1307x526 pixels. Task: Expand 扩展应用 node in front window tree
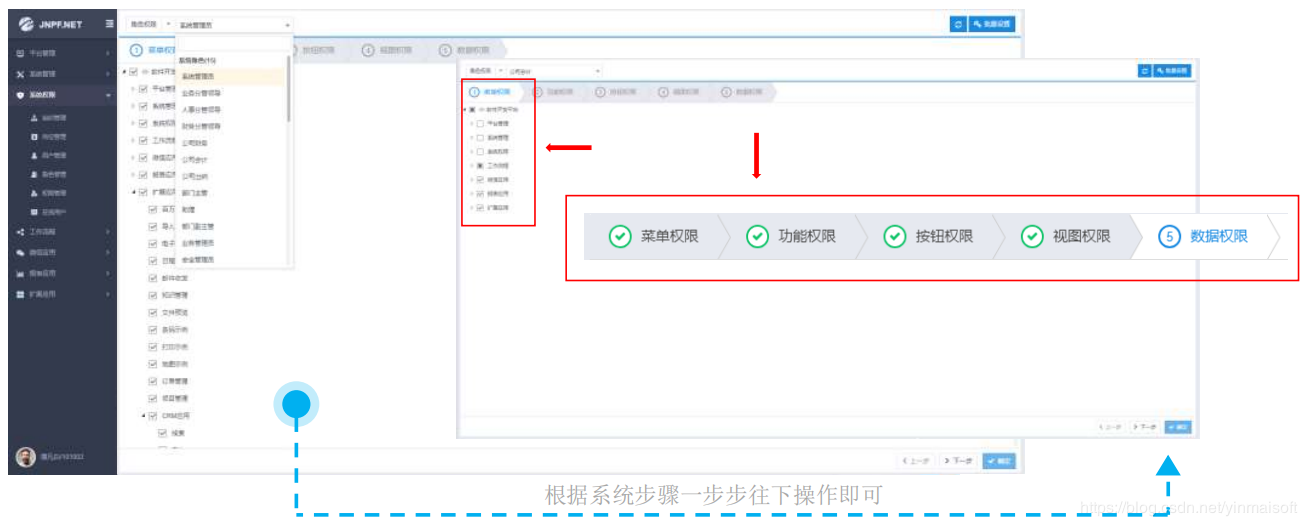click(x=471, y=207)
